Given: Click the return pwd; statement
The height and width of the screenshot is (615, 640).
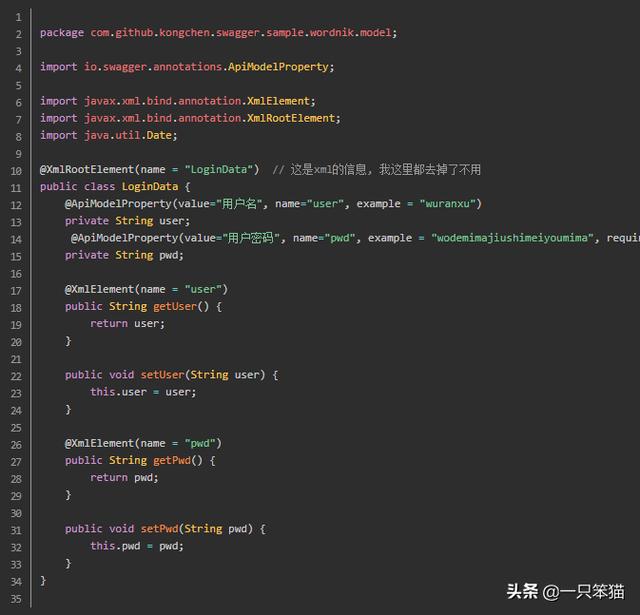Looking at the screenshot, I should click(x=124, y=478).
